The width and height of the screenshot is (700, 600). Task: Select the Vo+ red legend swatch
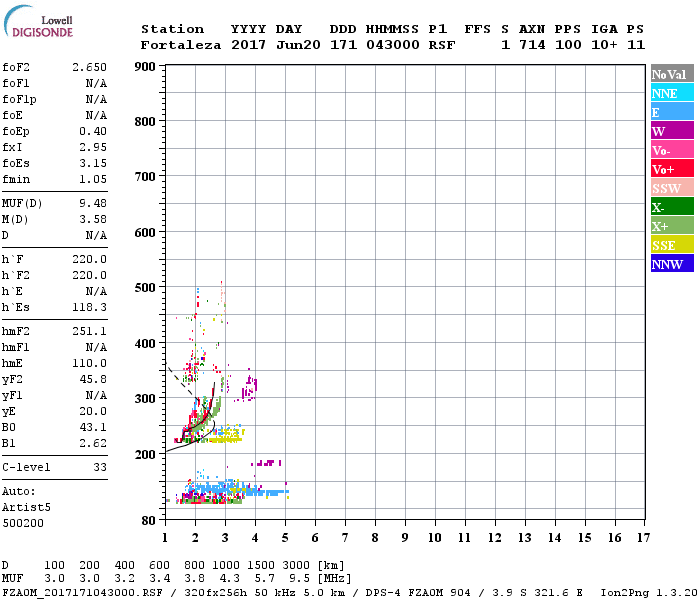pyautogui.click(x=672, y=169)
